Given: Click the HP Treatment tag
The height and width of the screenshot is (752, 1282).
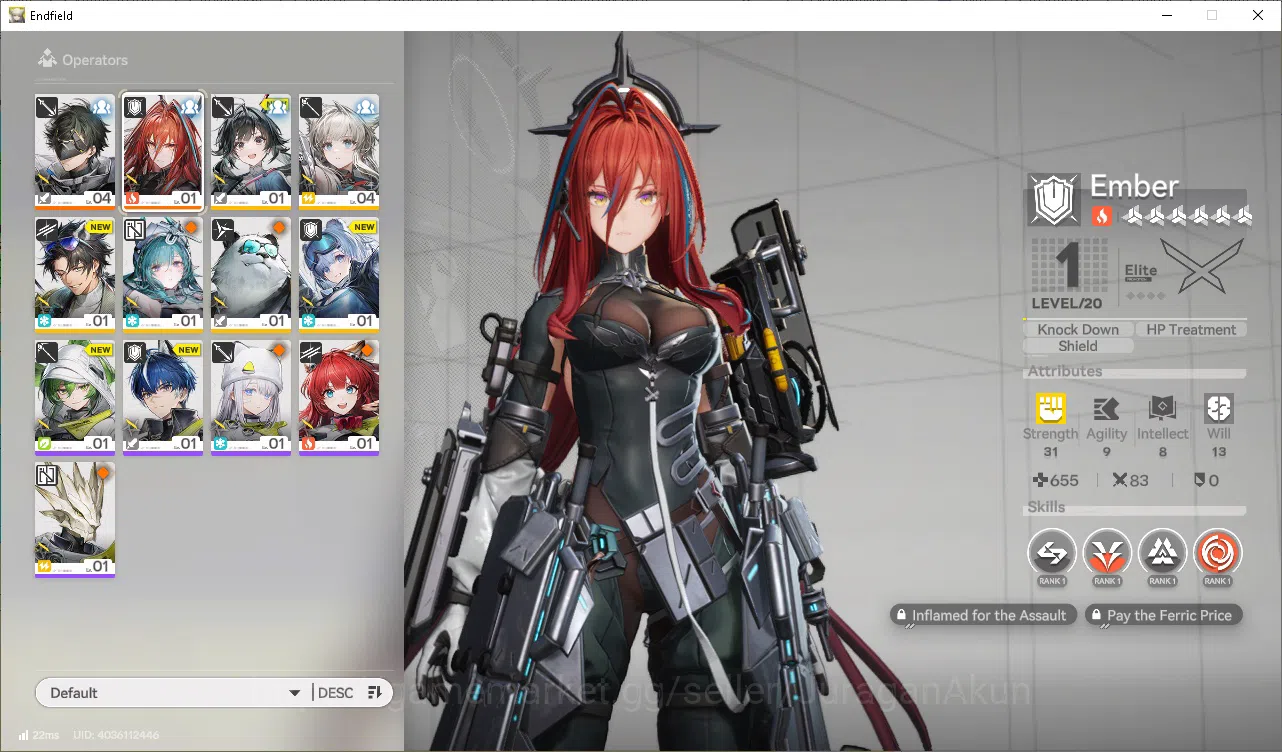Looking at the screenshot, I should pyautogui.click(x=1191, y=329).
